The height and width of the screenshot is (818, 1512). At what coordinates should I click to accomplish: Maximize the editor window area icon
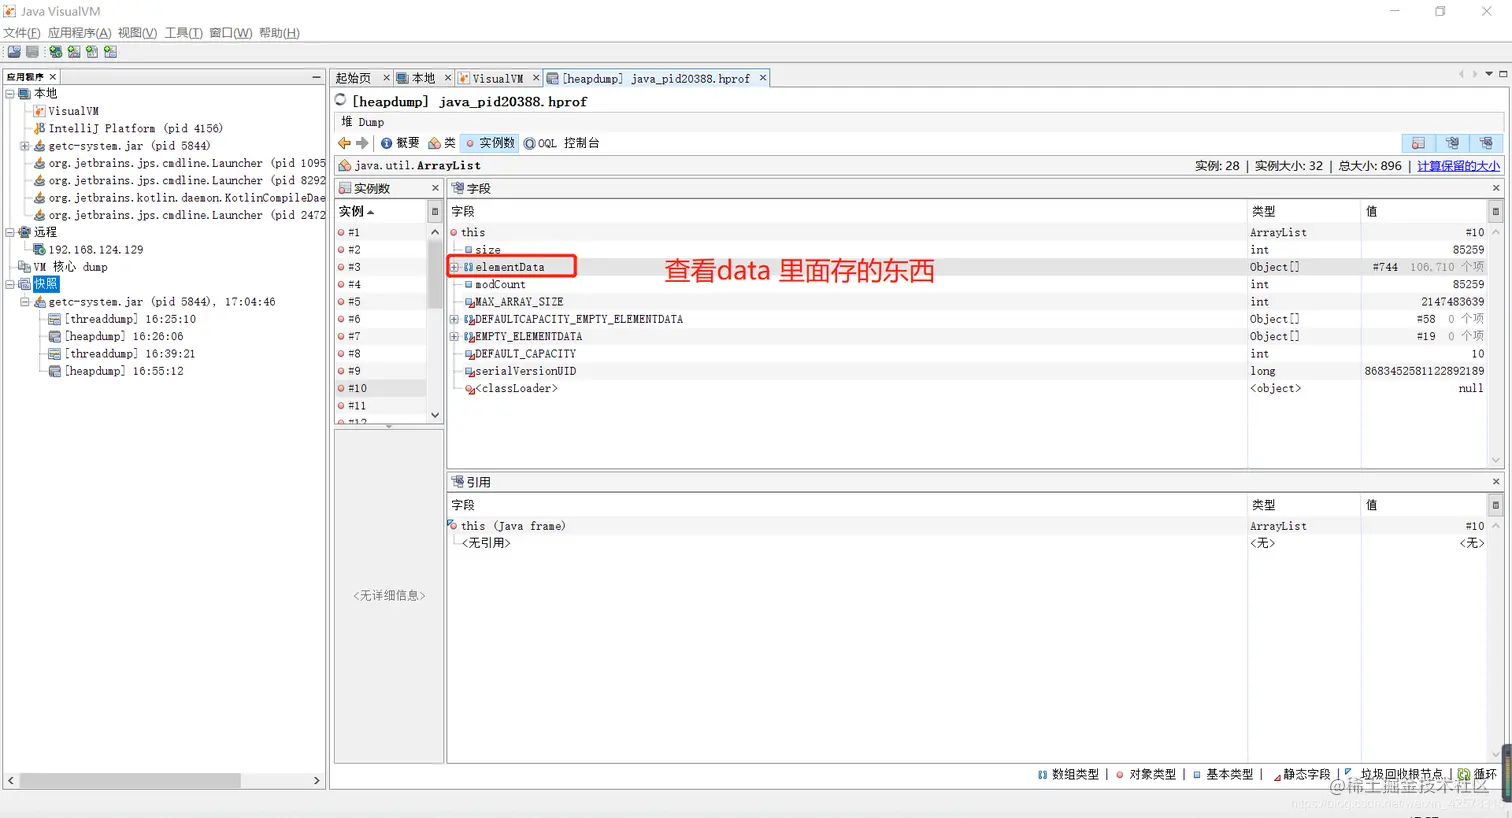(1503, 74)
